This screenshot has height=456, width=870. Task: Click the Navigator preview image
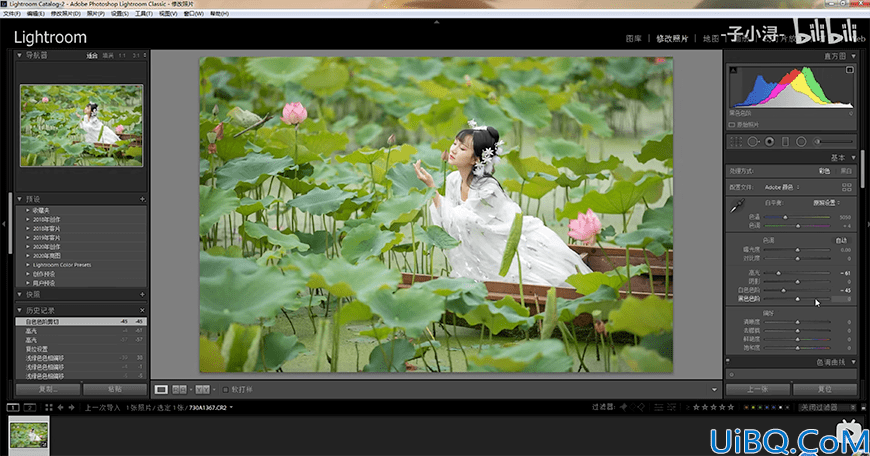tap(82, 125)
